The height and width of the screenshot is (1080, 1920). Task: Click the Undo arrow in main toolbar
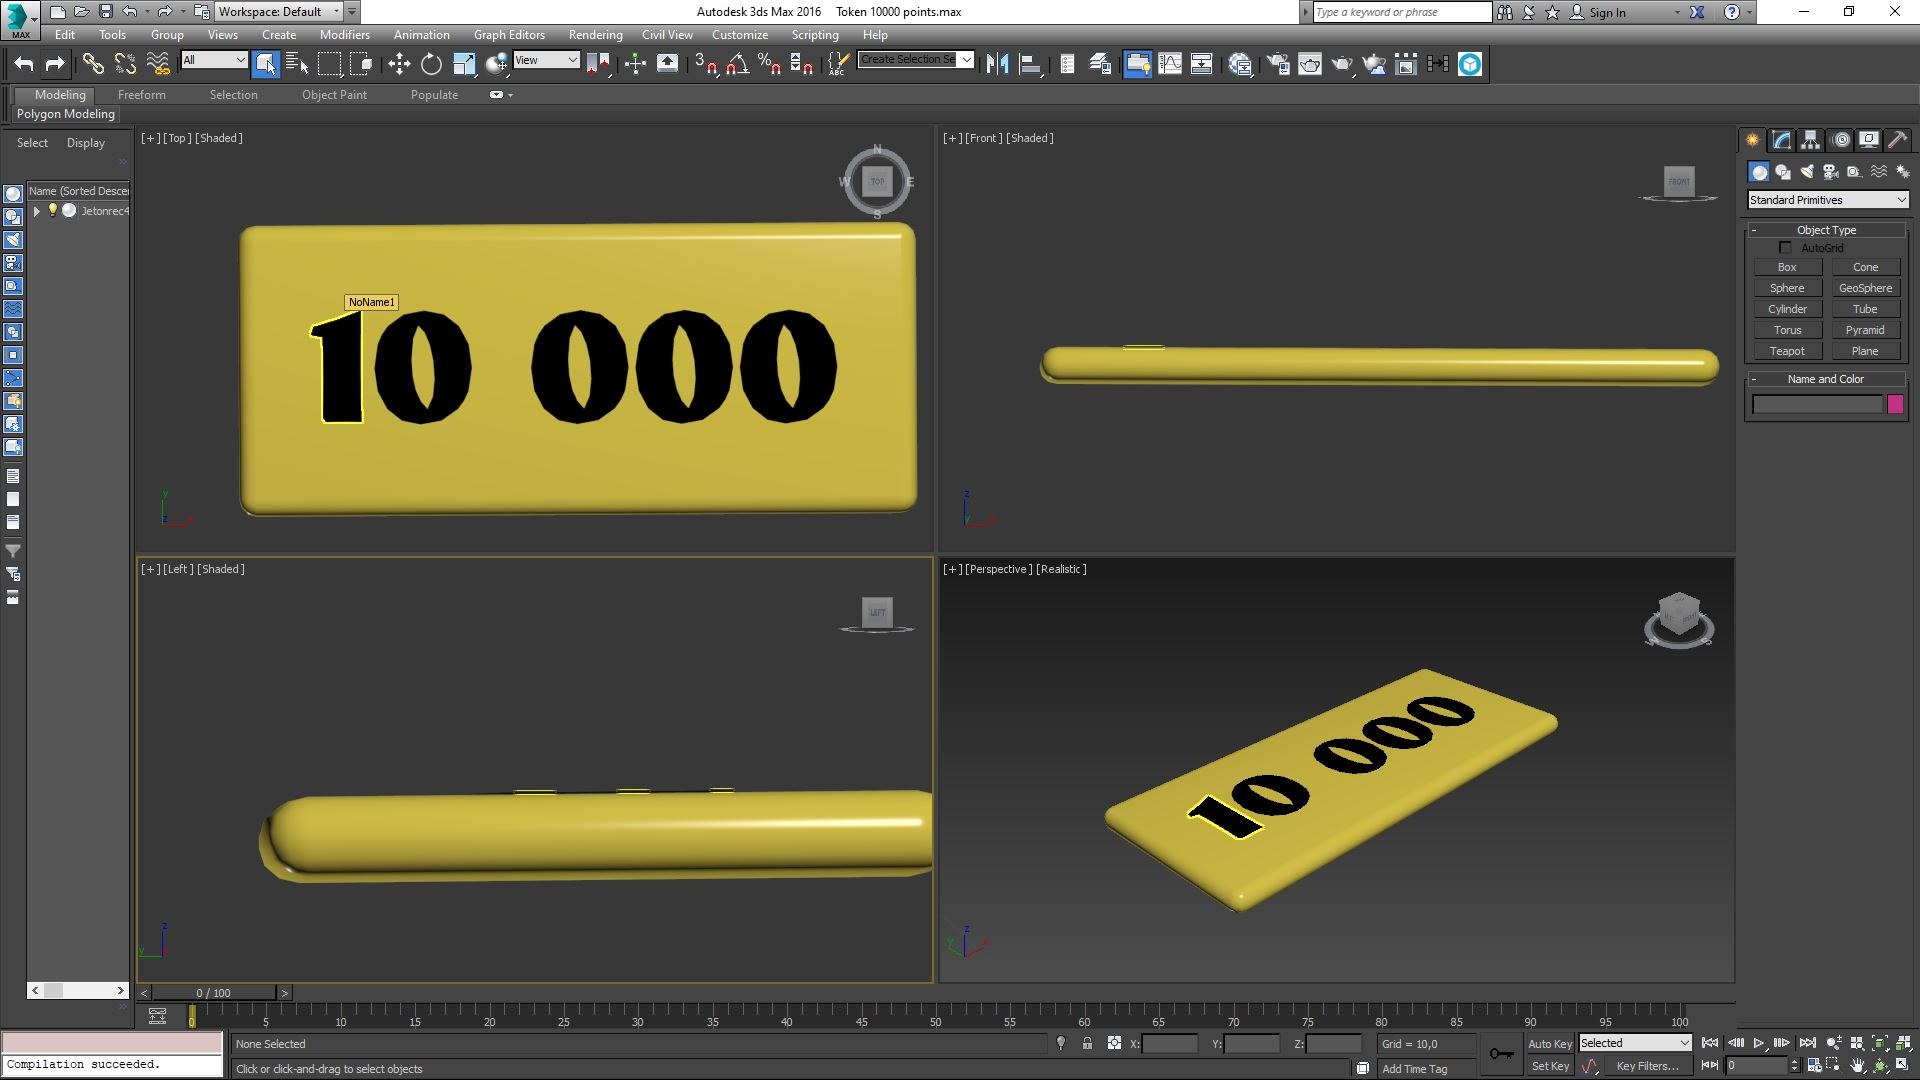[24, 64]
